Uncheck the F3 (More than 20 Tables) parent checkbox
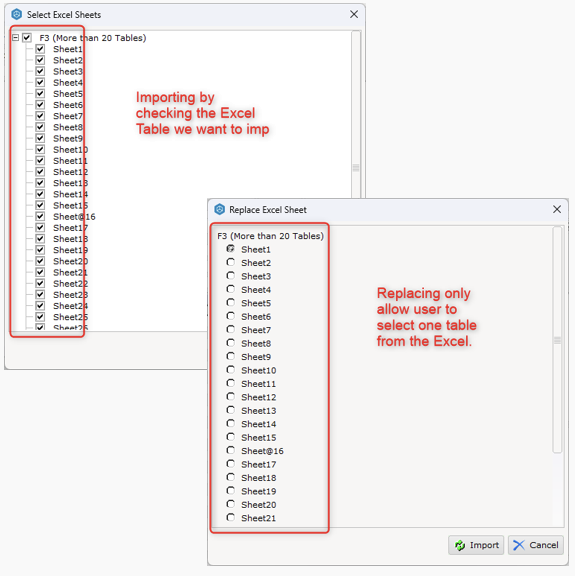The width and height of the screenshot is (575, 576). click(27, 37)
